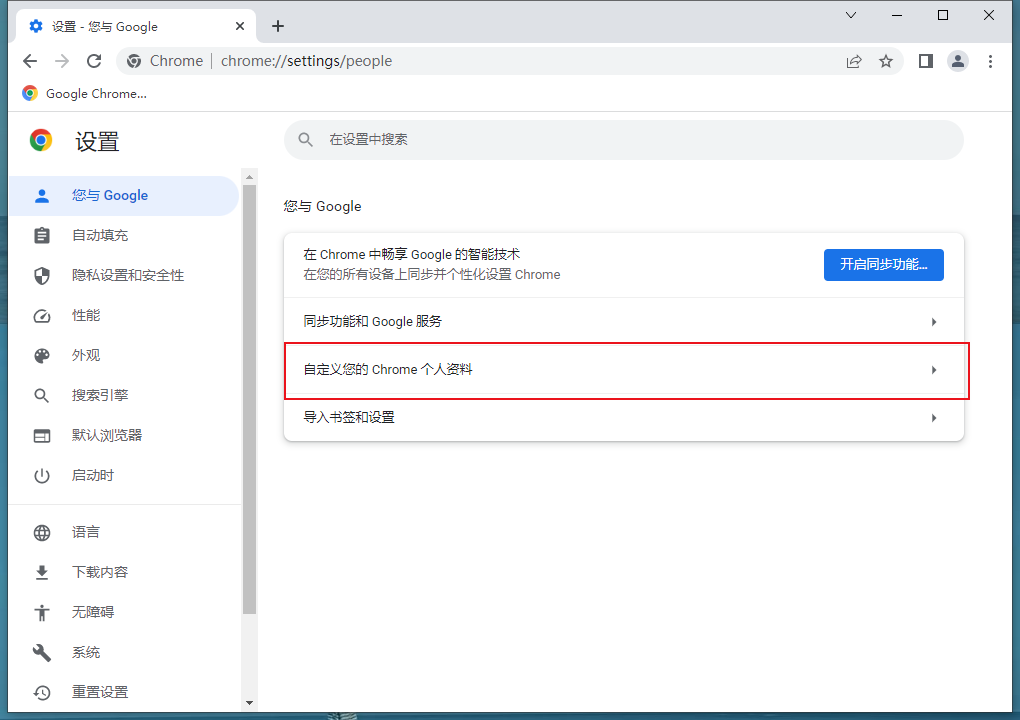Click the Chrome profile avatar icon
The height and width of the screenshot is (720, 1020).
click(958, 61)
